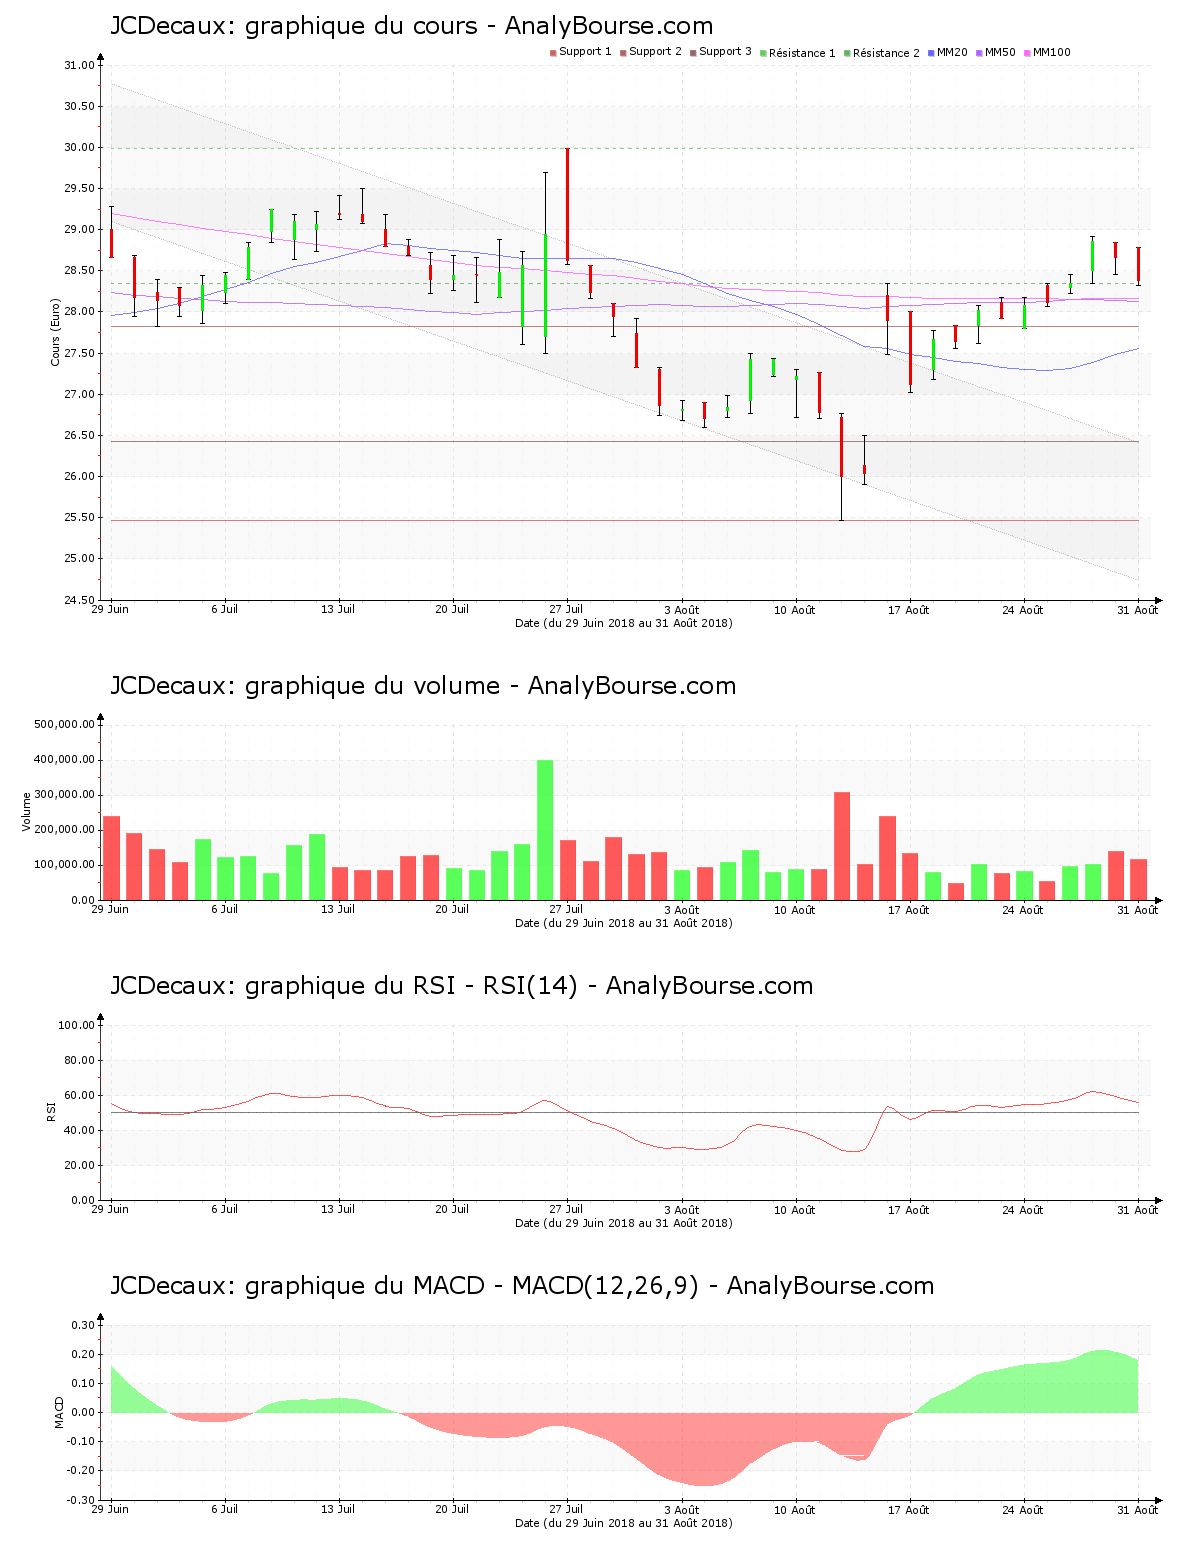Select the Support 3 legend label
1200x1550 pixels.
coord(725,52)
